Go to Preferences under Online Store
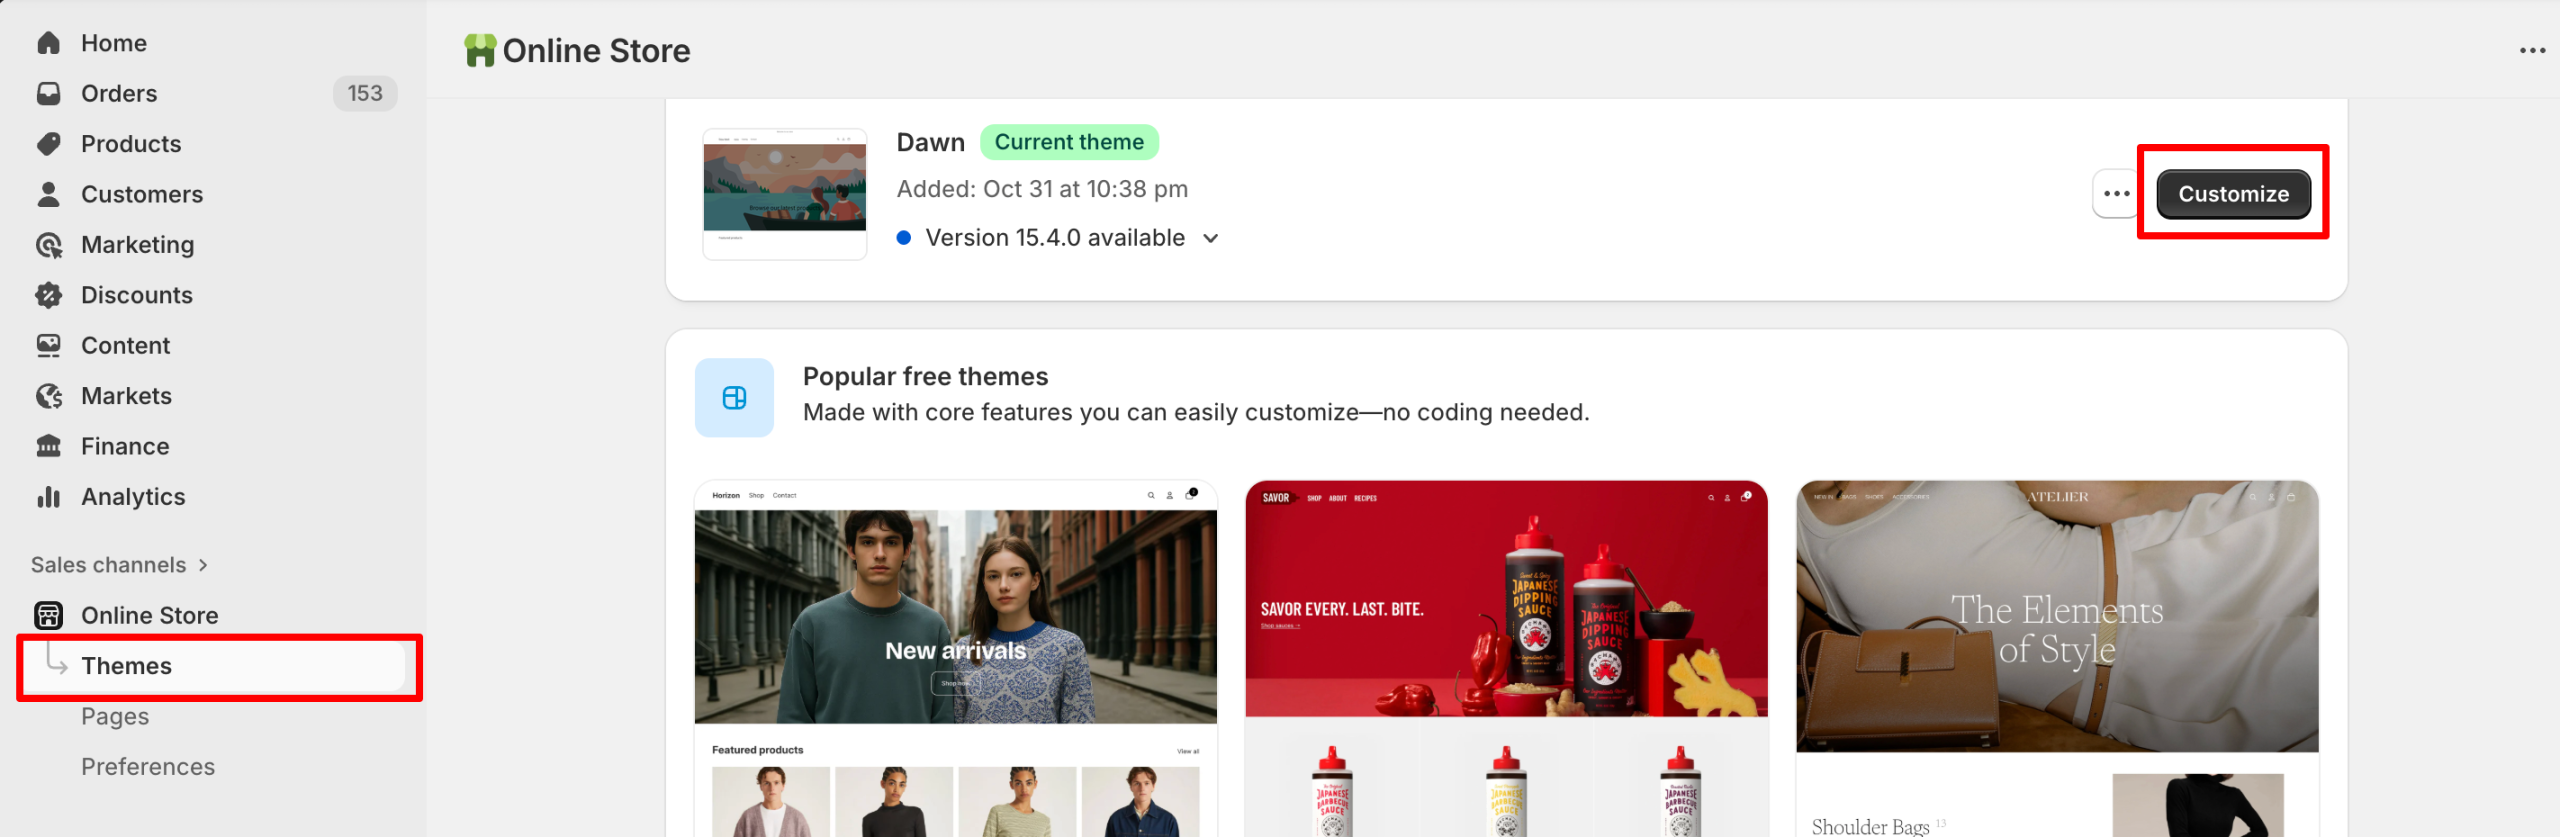The width and height of the screenshot is (2560, 837). tap(148, 767)
